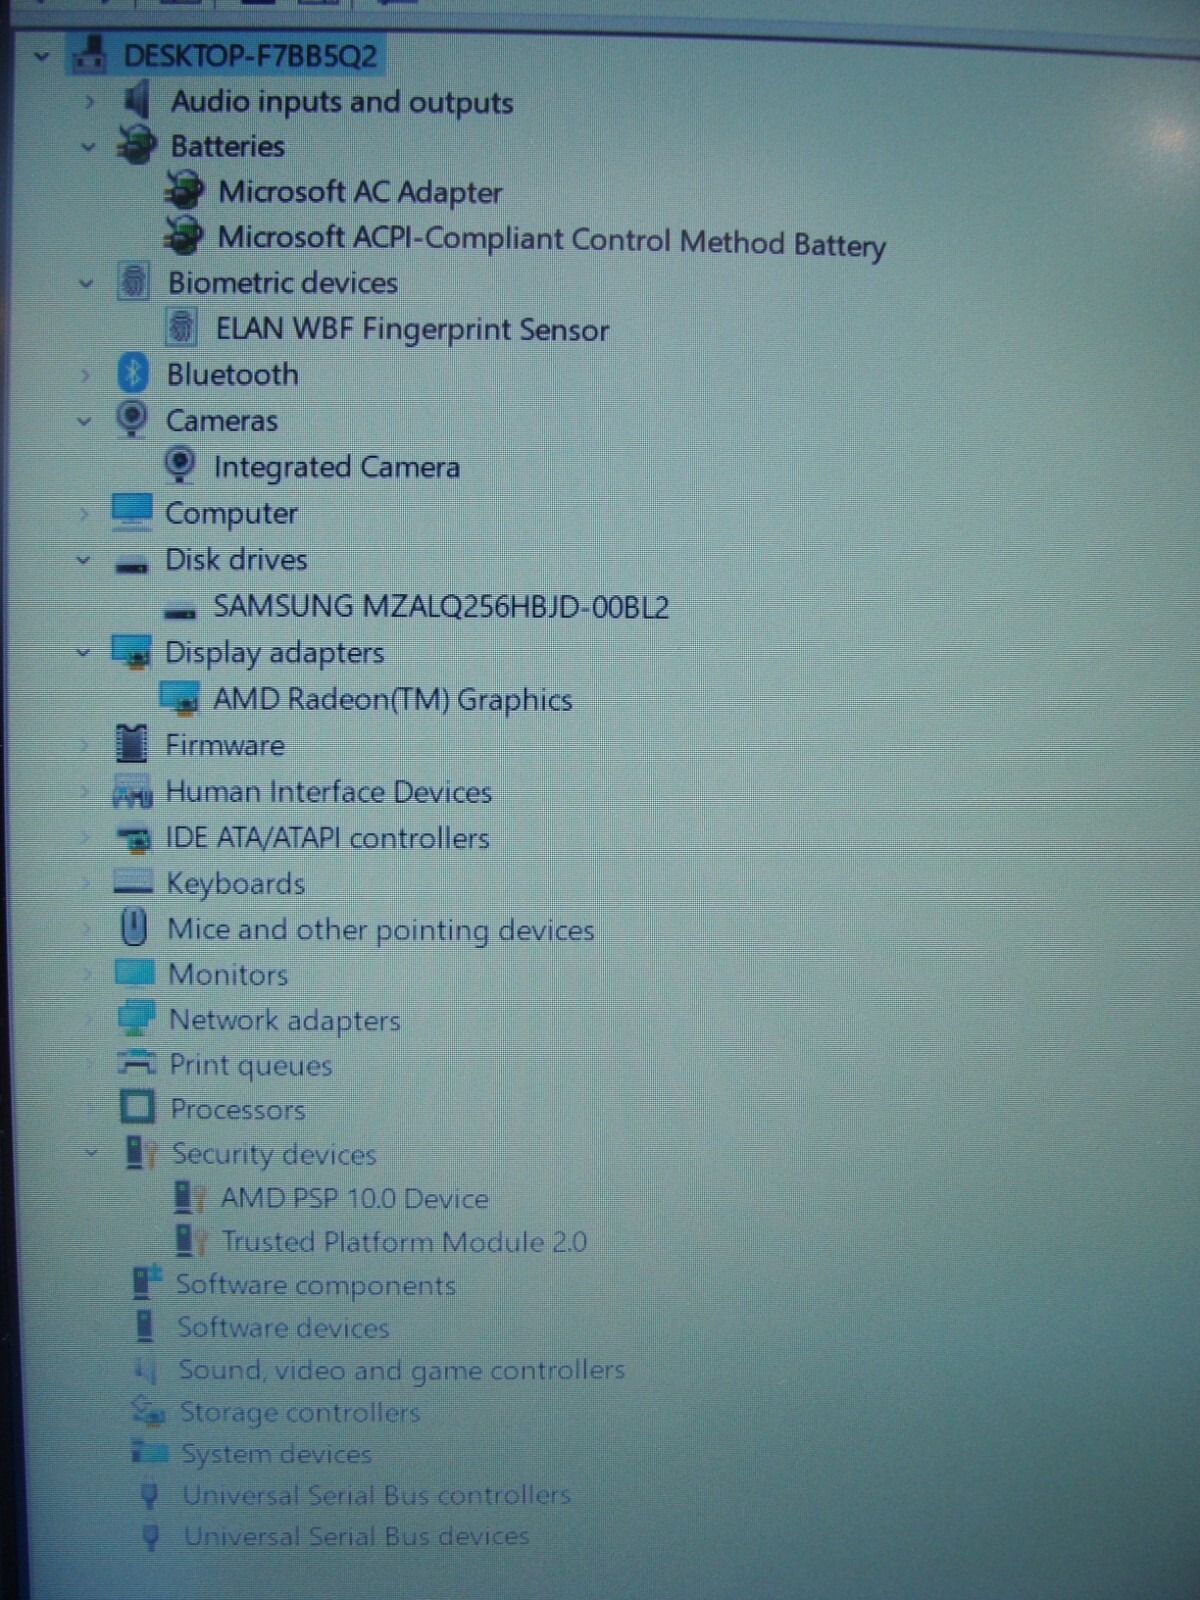Select Universal Serial Bus devices label

point(356,1535)
